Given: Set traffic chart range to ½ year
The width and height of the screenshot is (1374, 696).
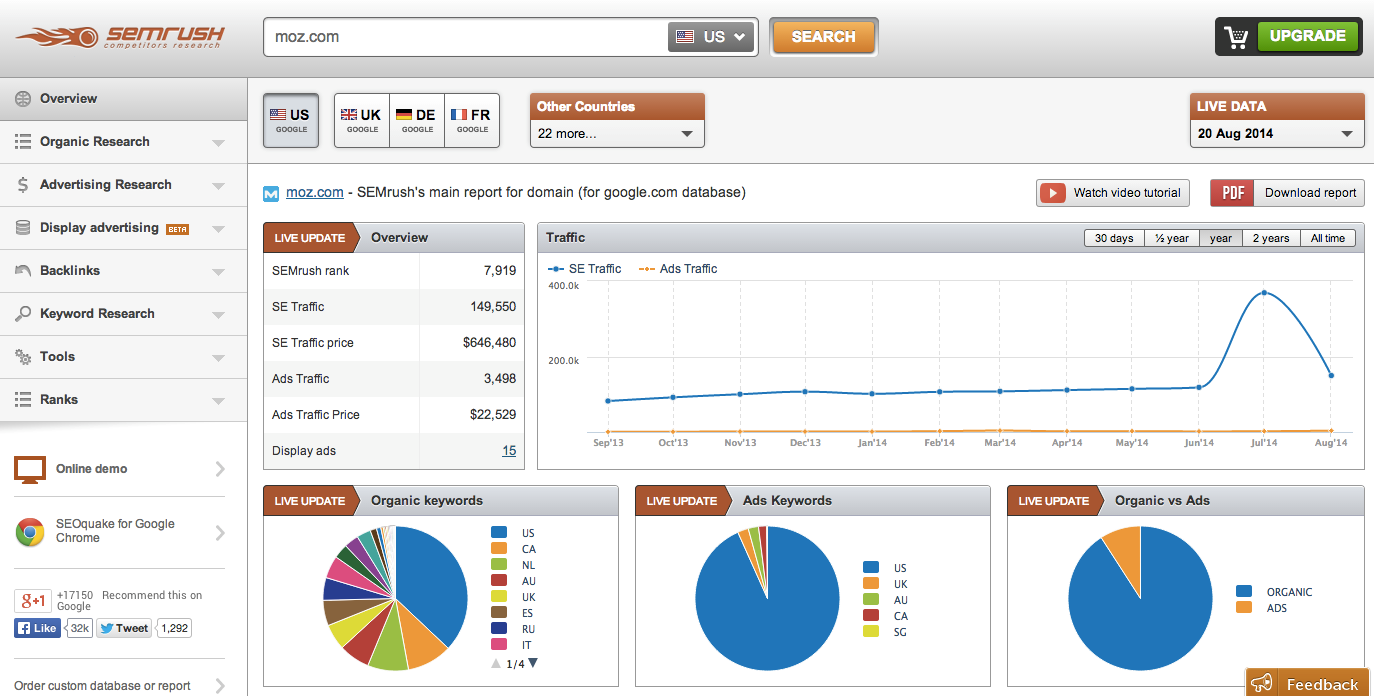Looking at the screenshot, I should [x=1171, y=238].
